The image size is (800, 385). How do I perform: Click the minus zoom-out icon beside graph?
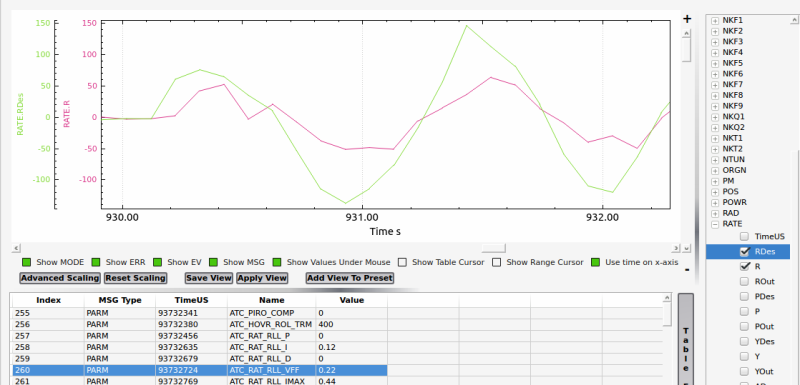[x=687, y=269]
